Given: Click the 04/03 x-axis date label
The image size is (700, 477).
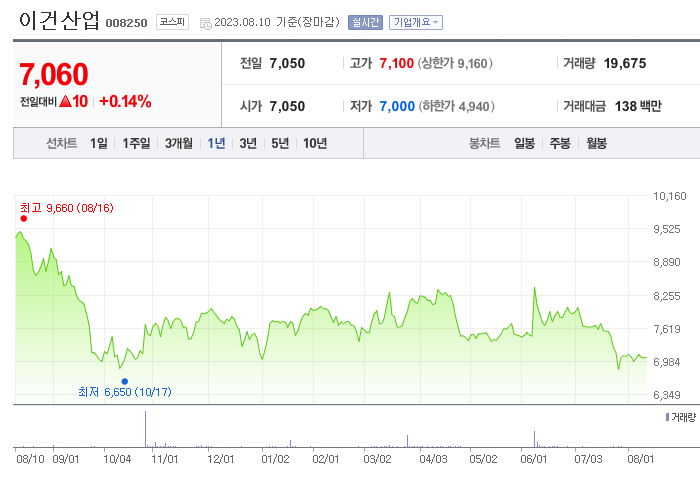Looking at the screenshot, I should [433, 459].
